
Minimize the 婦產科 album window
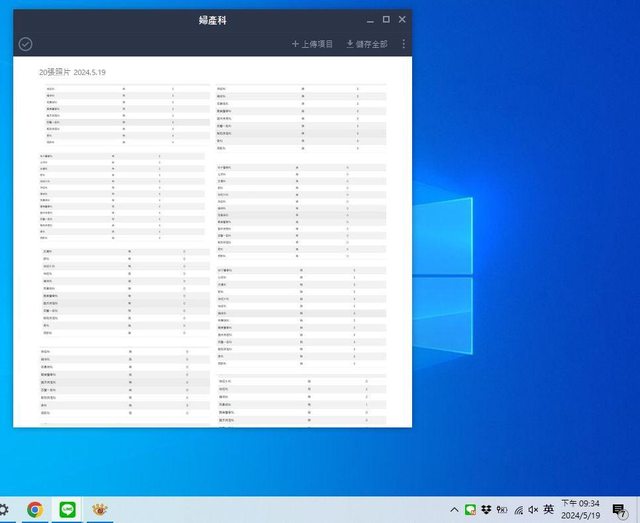[x=369, y=19]
